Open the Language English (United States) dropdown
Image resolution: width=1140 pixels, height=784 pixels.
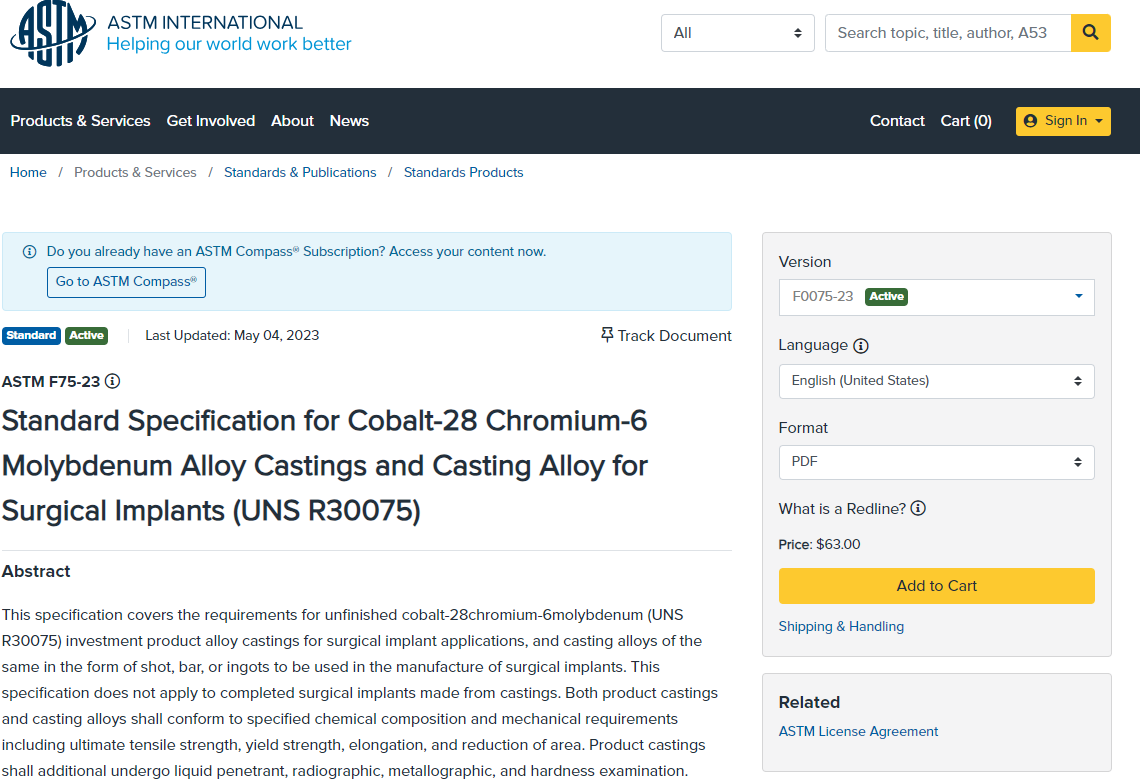pos(936,381)
